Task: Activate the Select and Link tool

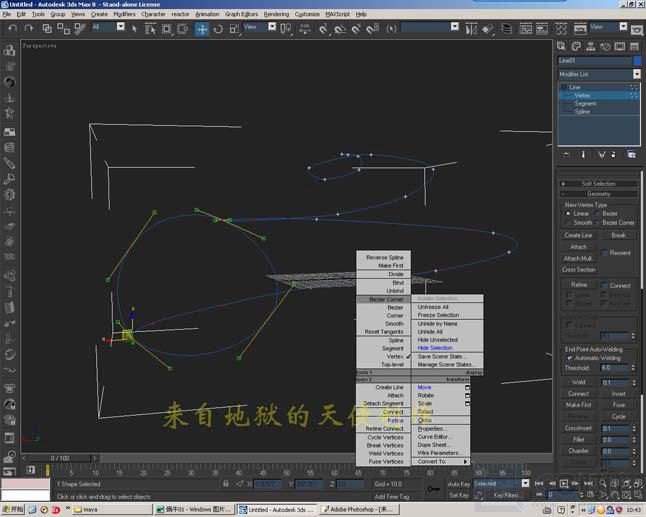Action: coord(47,28)
